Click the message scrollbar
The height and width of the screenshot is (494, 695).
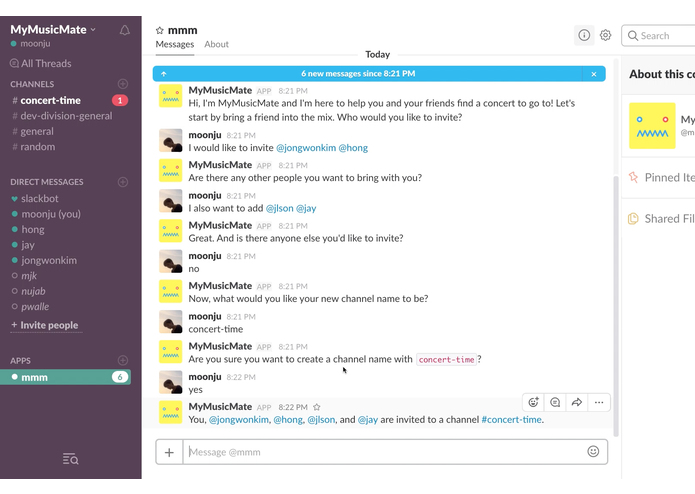click(x=615, y=306)
